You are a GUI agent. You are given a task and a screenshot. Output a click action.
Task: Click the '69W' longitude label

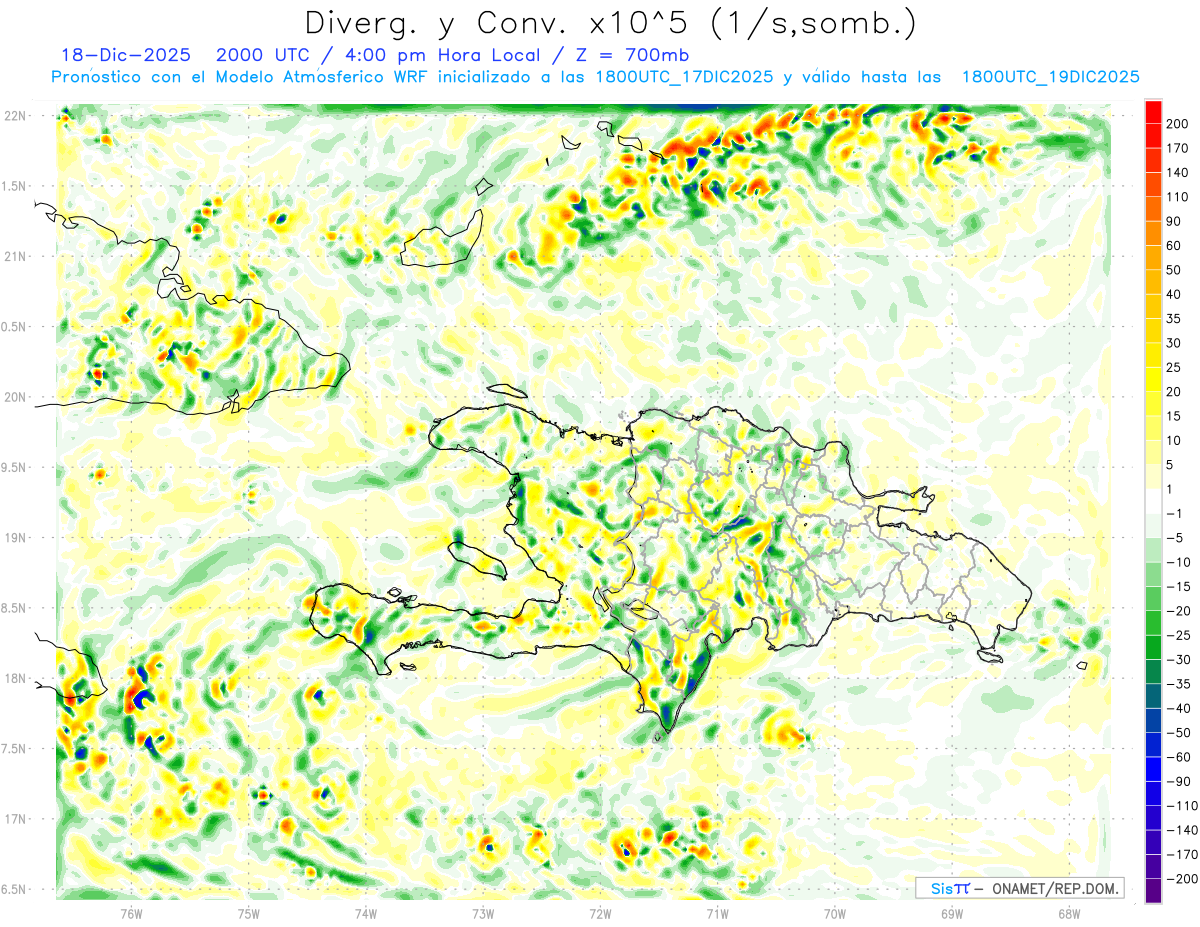pyautogui.click(x=952, y=913)
